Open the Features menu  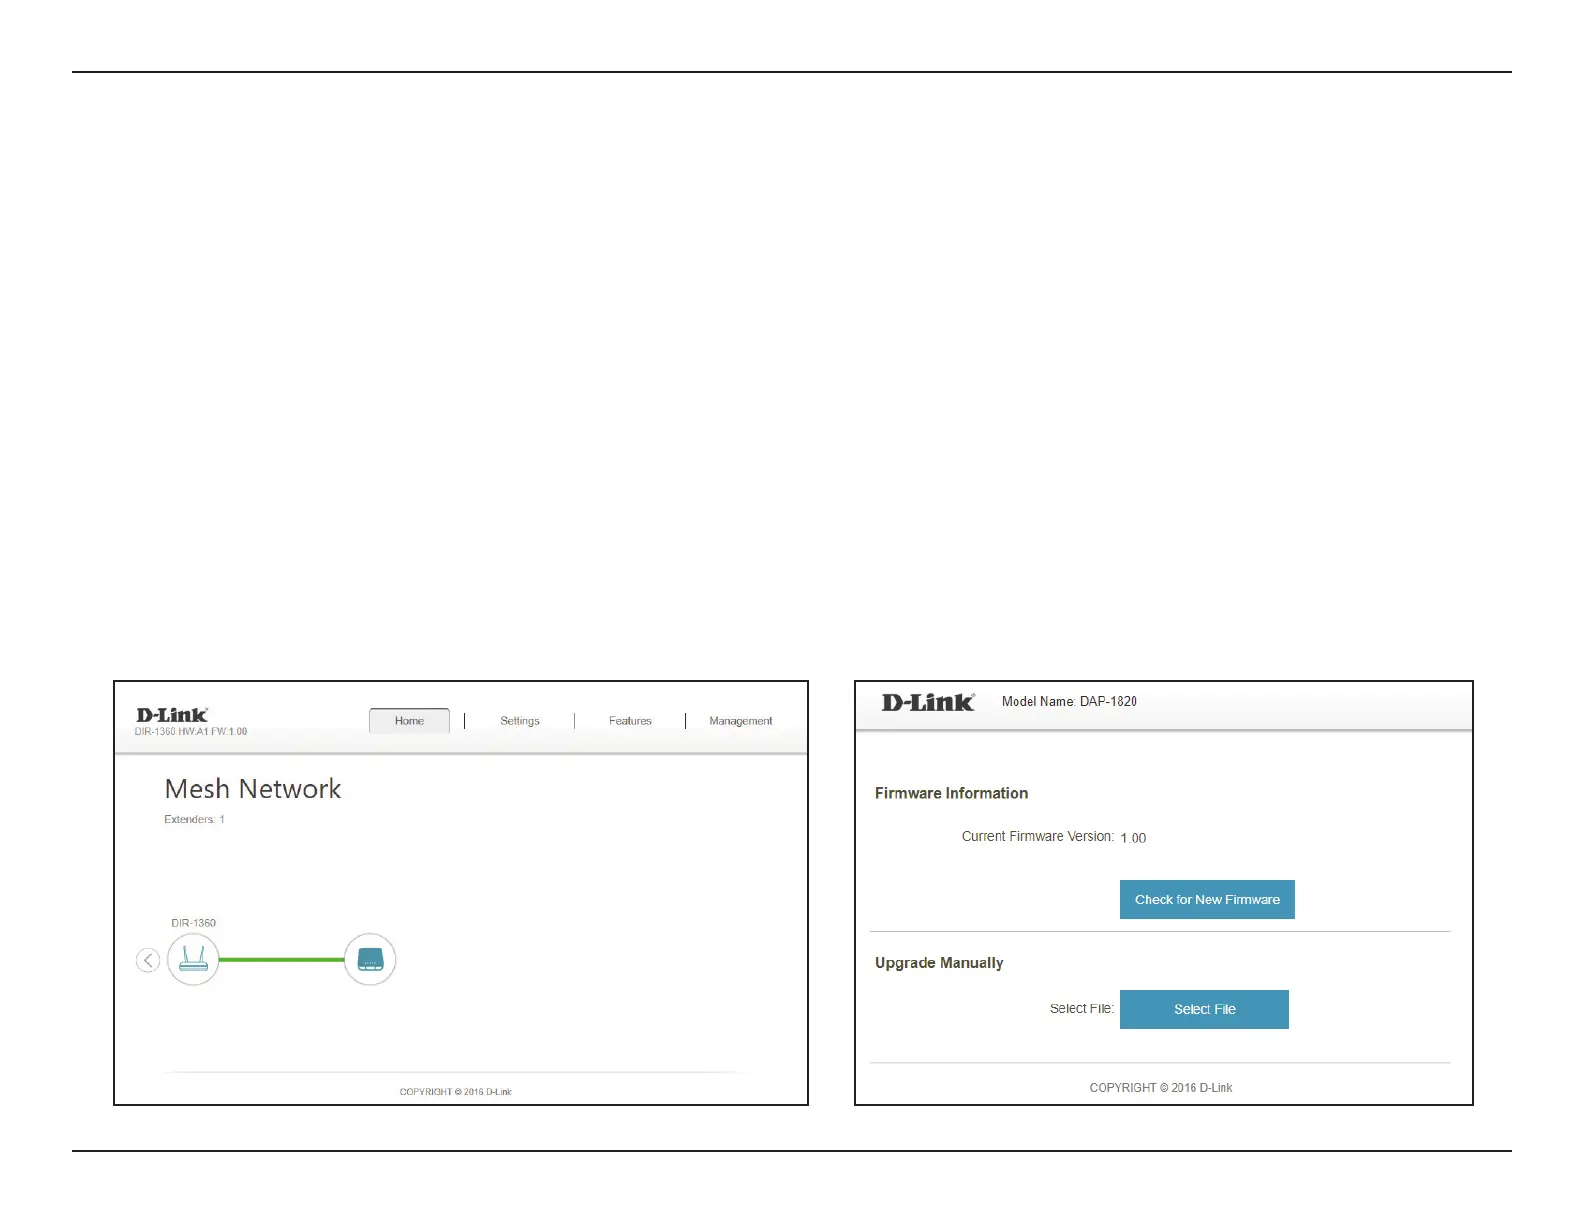click(630, 721)
